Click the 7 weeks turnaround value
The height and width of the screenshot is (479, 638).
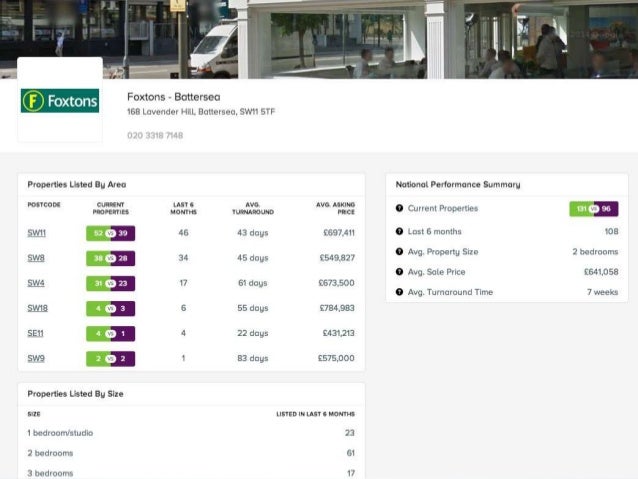pyautogui.click(x=603, y=292)
